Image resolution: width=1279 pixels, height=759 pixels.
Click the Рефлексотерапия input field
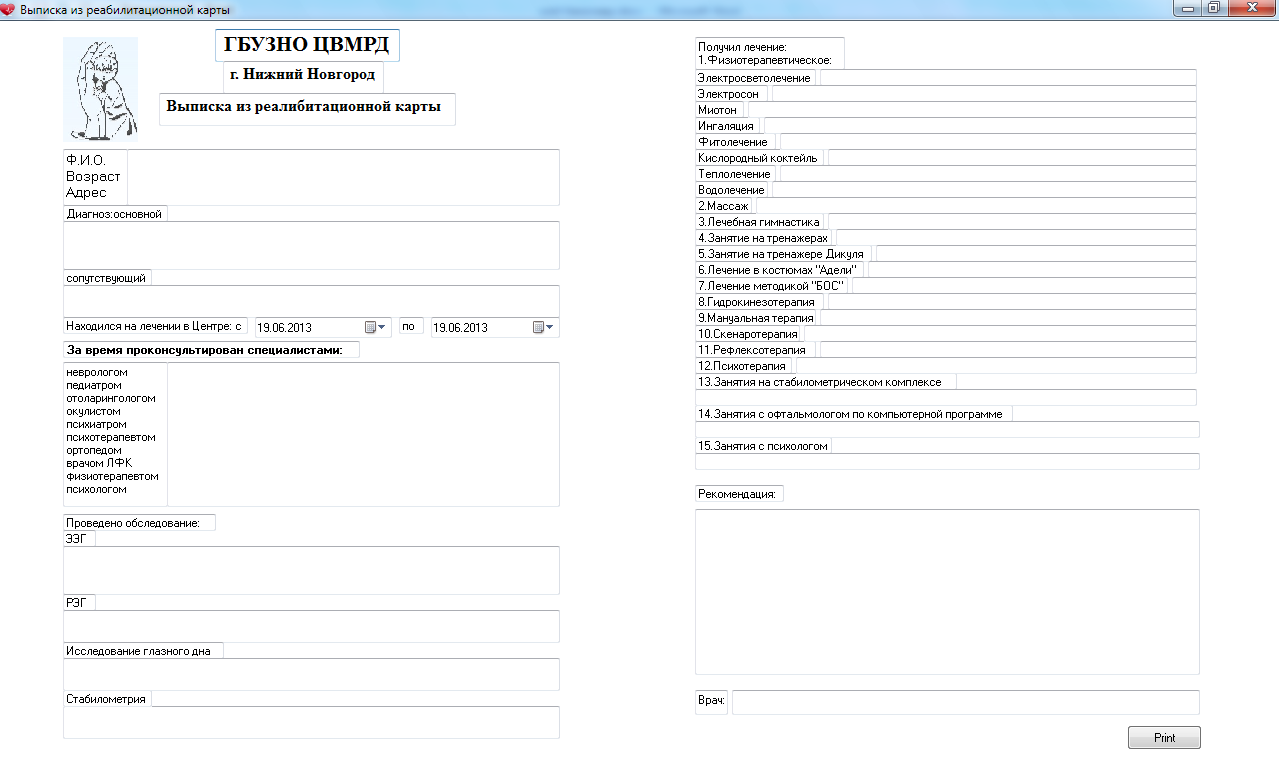point(1008,349)
